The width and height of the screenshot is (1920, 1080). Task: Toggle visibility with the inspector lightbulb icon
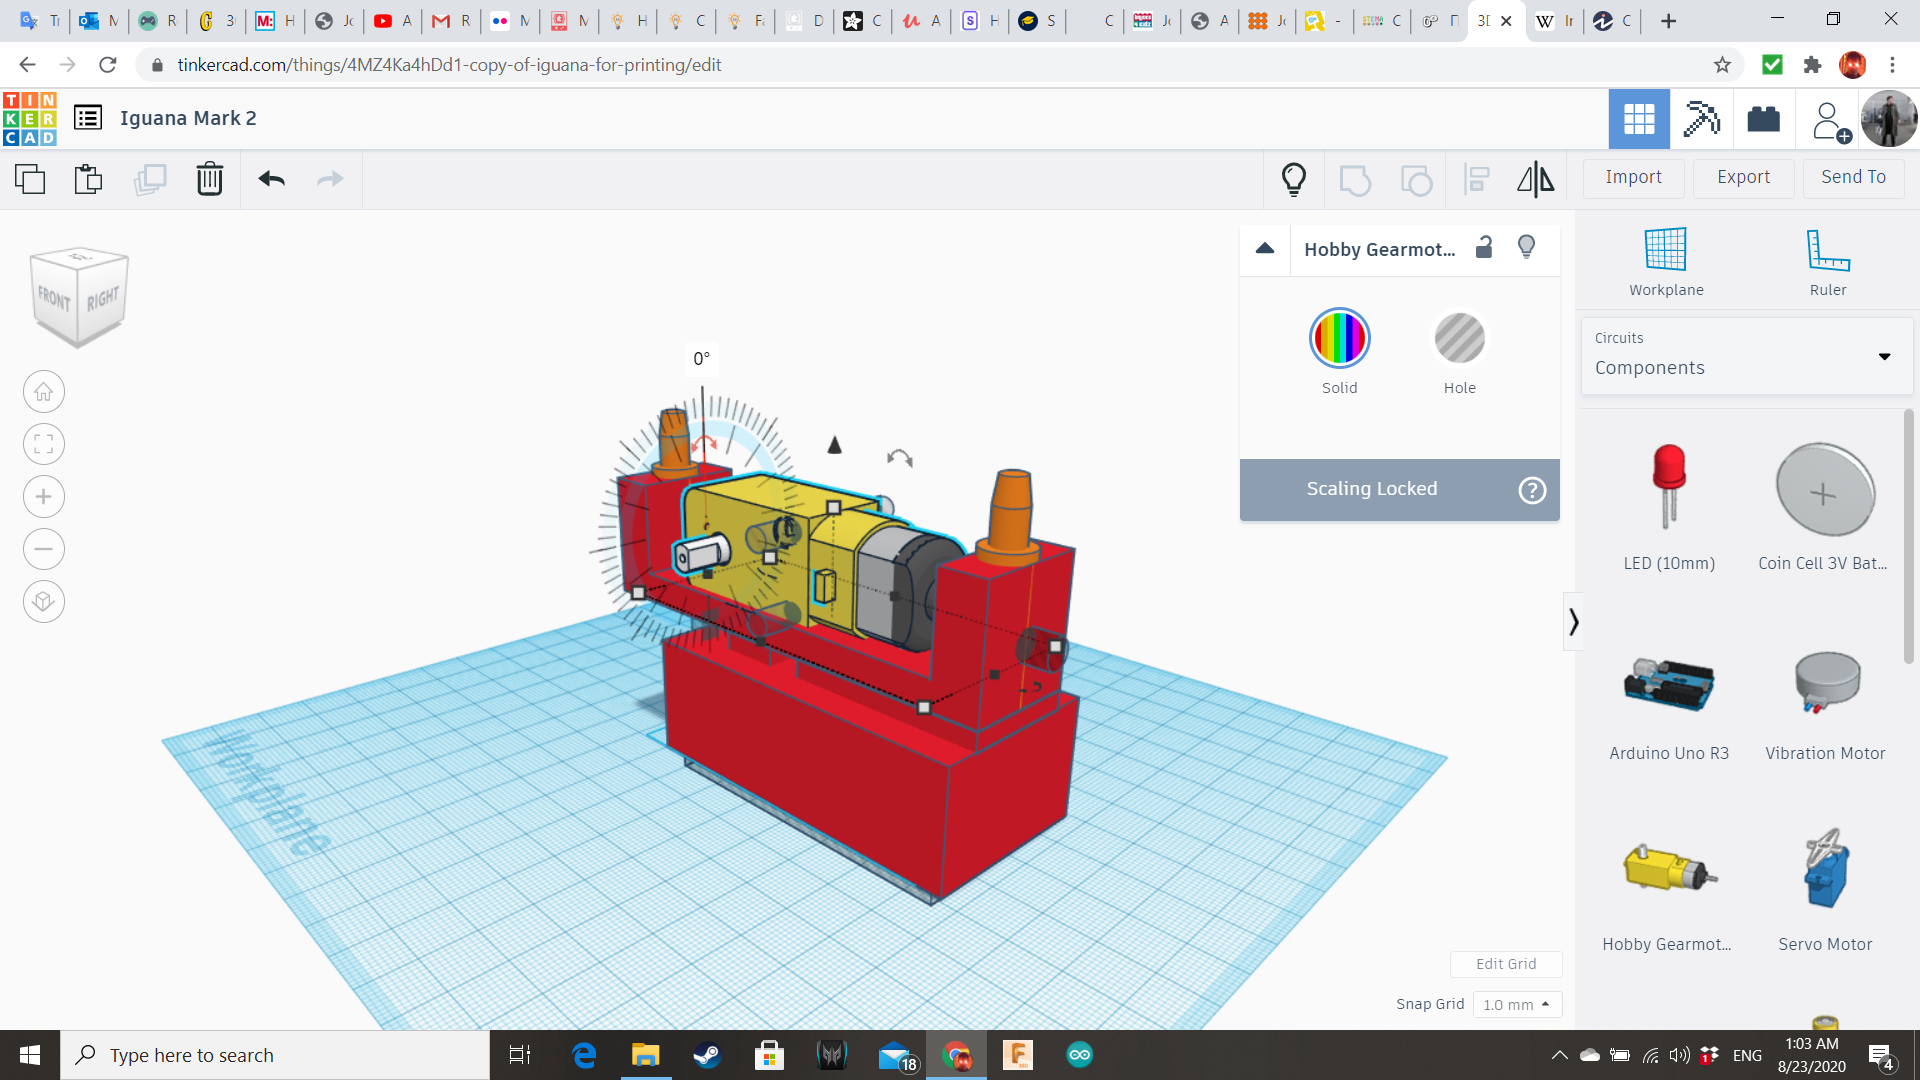[x=1526, y=247]
